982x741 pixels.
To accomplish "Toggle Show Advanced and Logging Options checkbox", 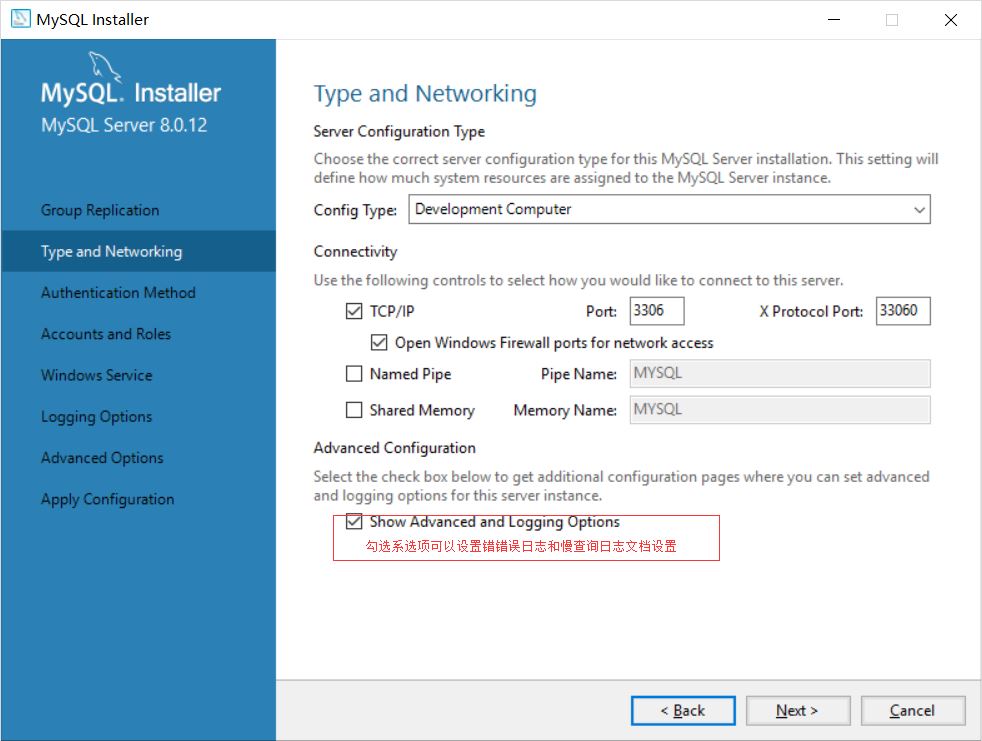I will click(354, 522).
